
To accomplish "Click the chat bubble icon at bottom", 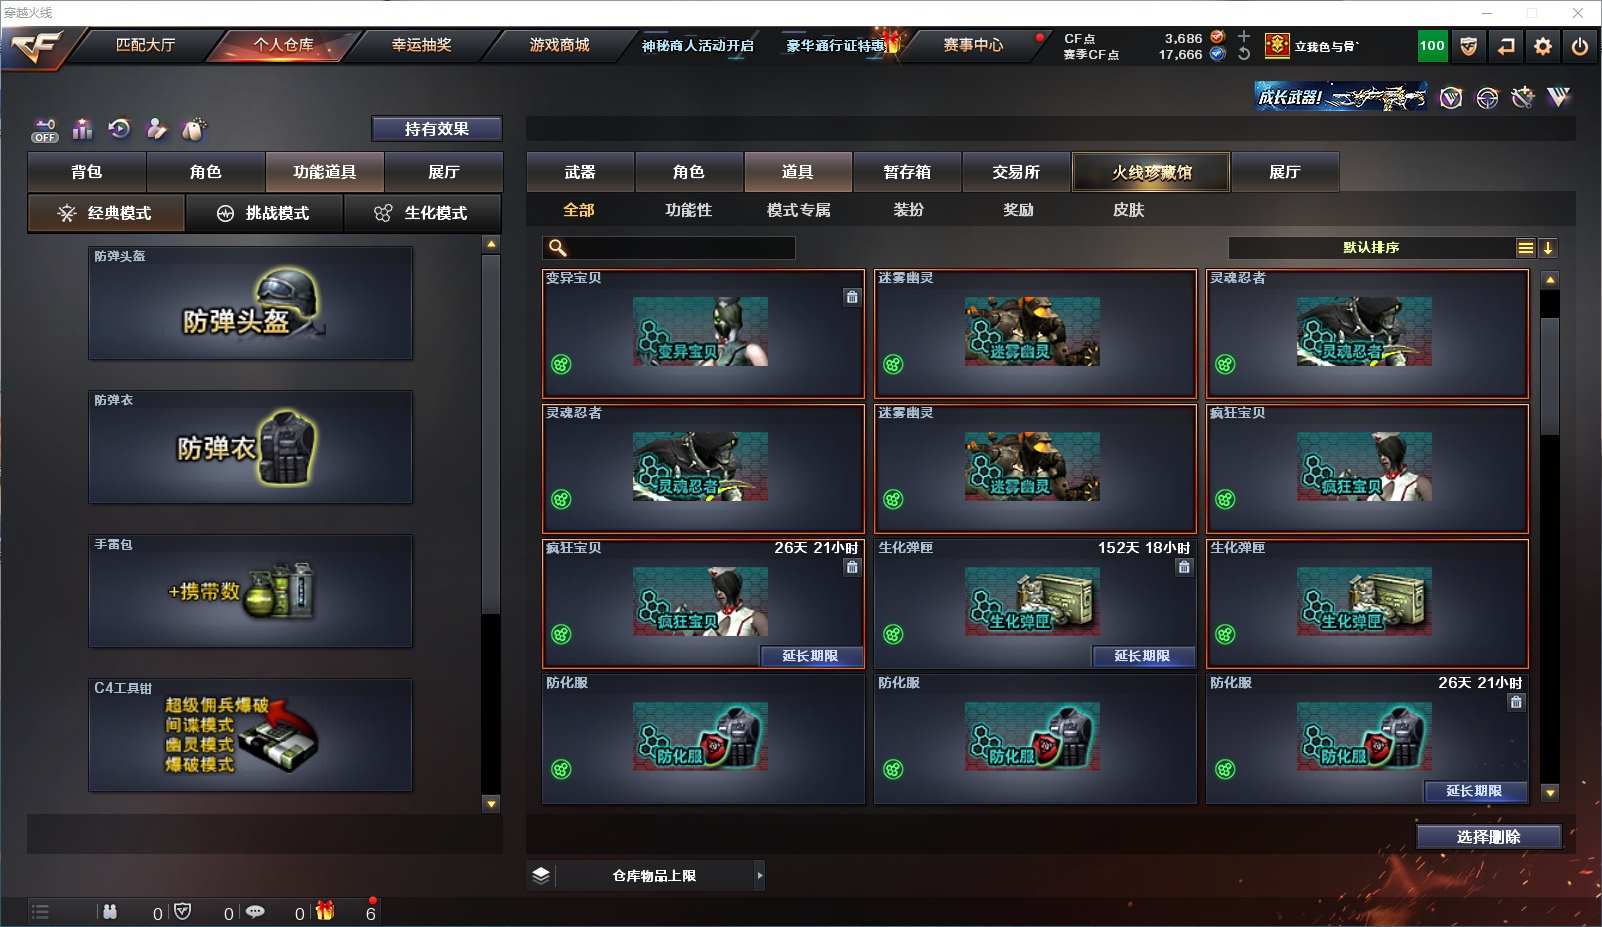I will (x=255, y=911).
